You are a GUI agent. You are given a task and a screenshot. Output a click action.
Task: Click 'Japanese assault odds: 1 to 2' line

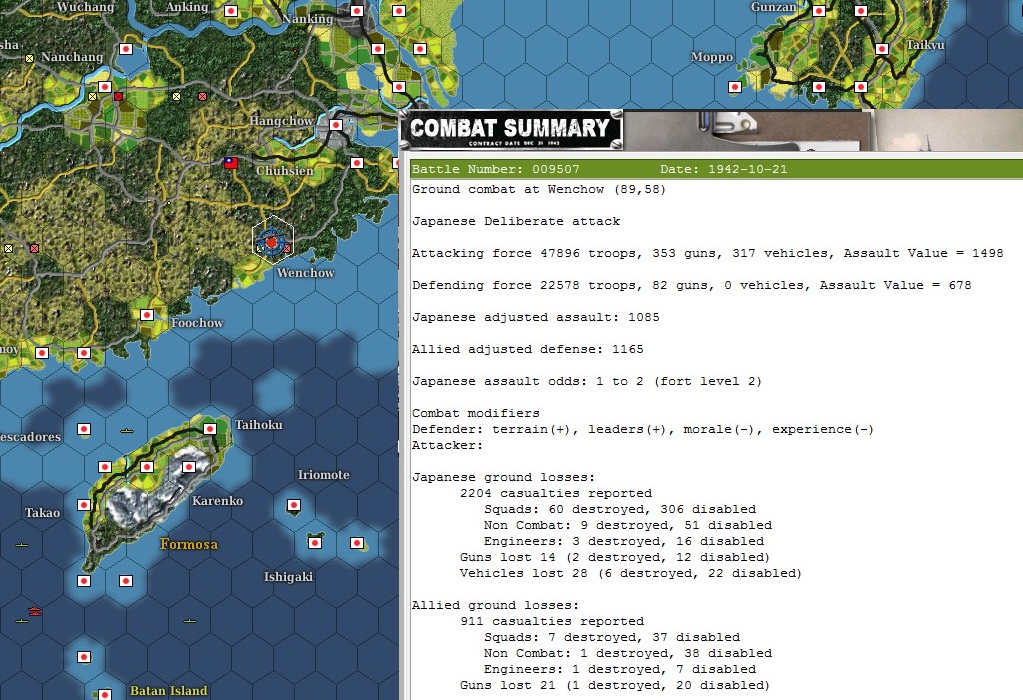tap(587, 381)
